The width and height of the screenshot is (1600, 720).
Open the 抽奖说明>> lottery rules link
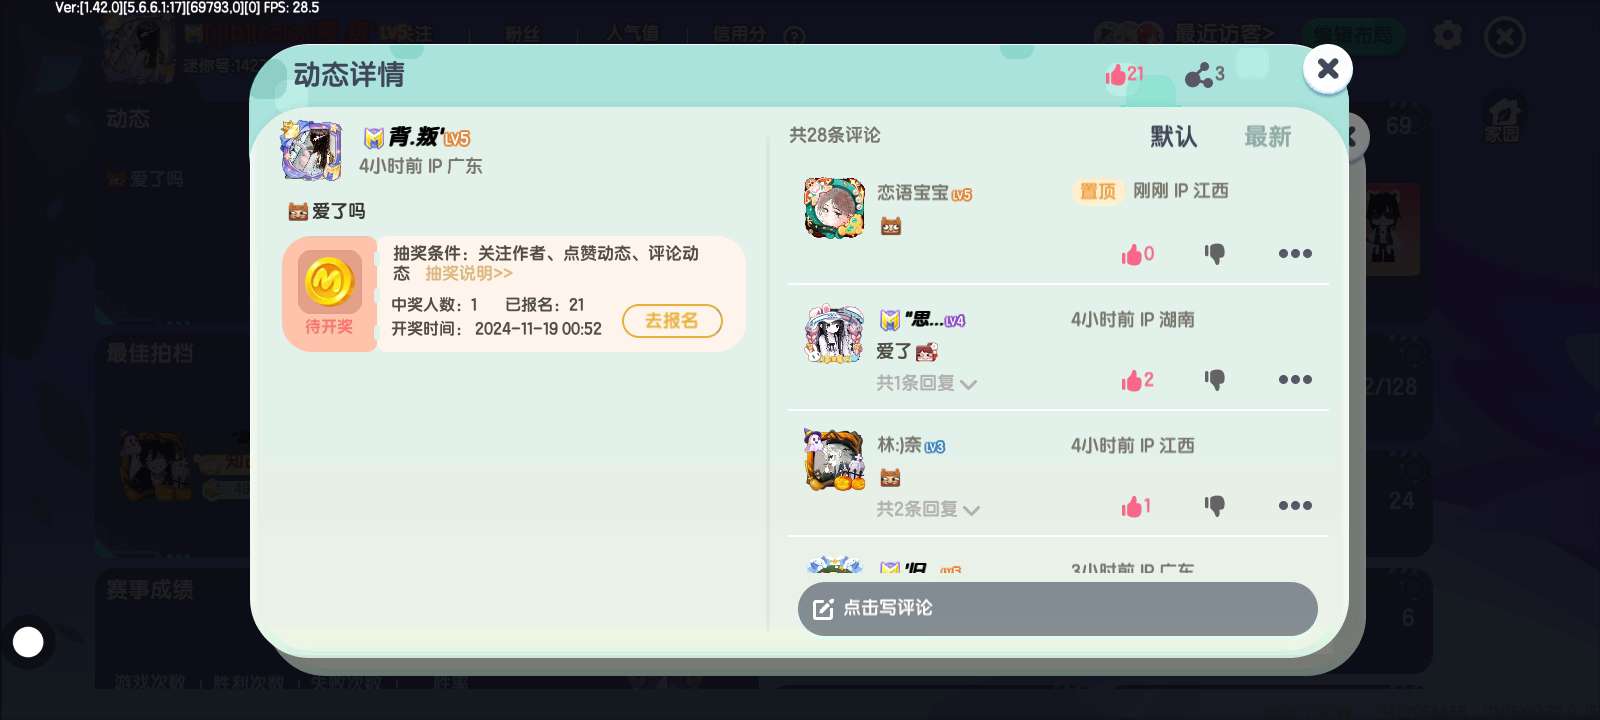click(469, 273)
